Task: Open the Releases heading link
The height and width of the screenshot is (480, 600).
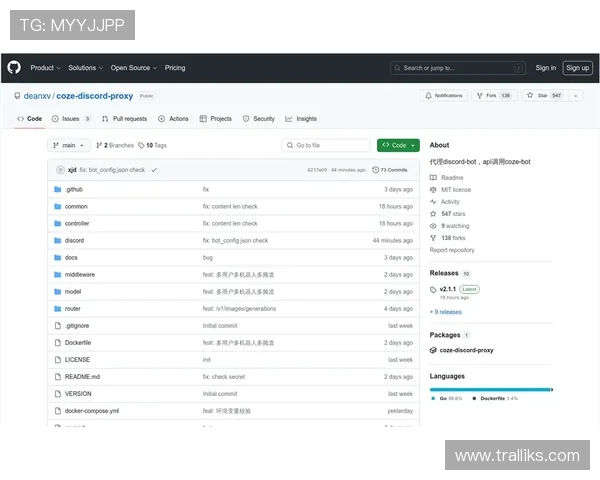Action: coord(444,273)
